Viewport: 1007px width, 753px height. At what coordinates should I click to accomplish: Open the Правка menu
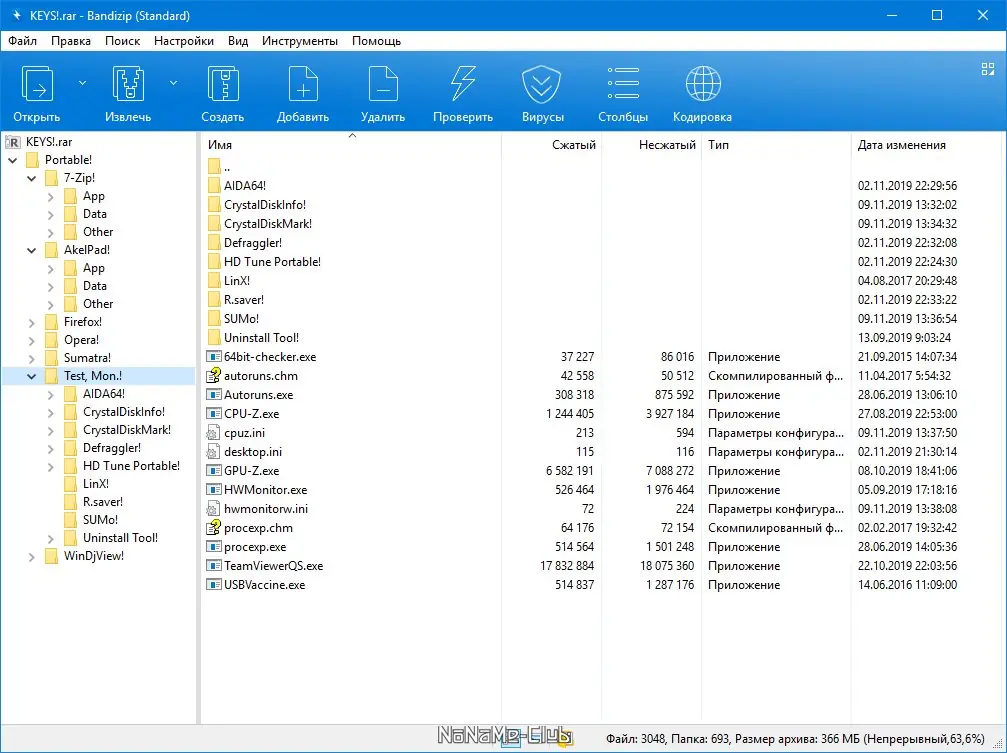[71, 40]
